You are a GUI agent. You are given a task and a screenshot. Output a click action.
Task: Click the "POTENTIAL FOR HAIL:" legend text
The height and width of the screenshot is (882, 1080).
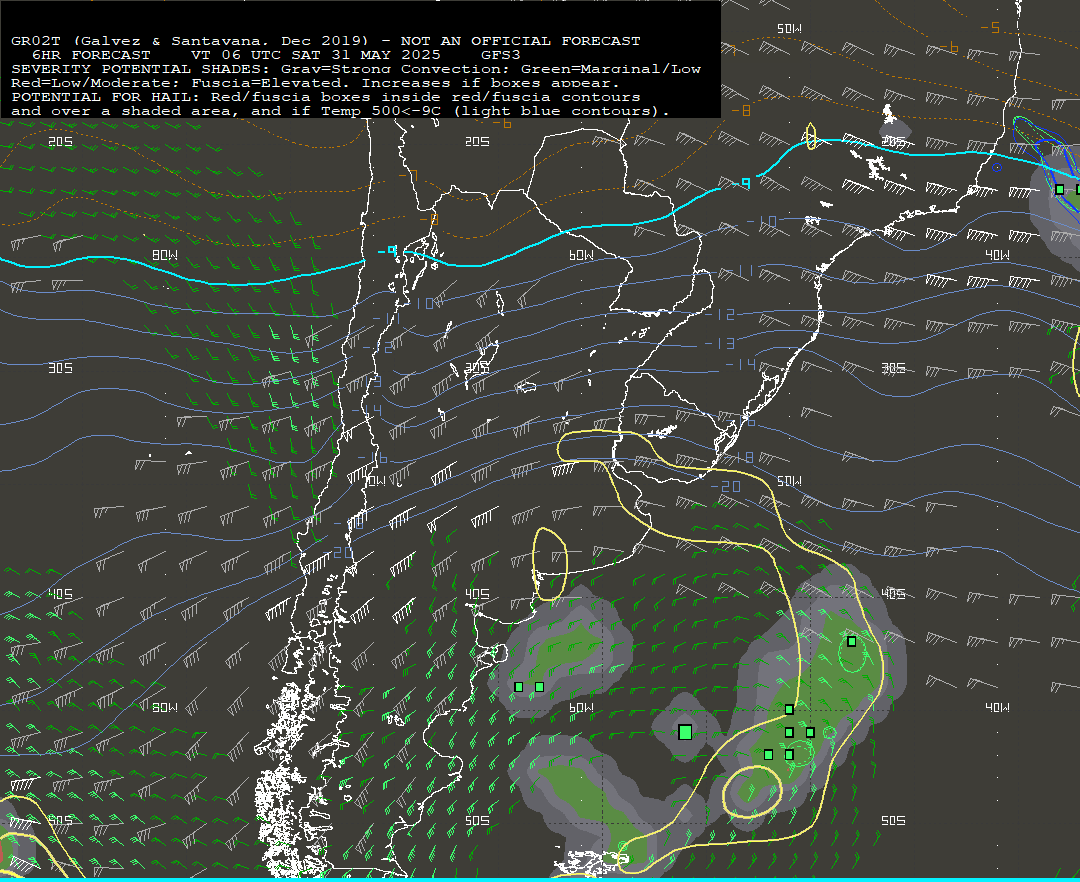(x=105, y=97)
